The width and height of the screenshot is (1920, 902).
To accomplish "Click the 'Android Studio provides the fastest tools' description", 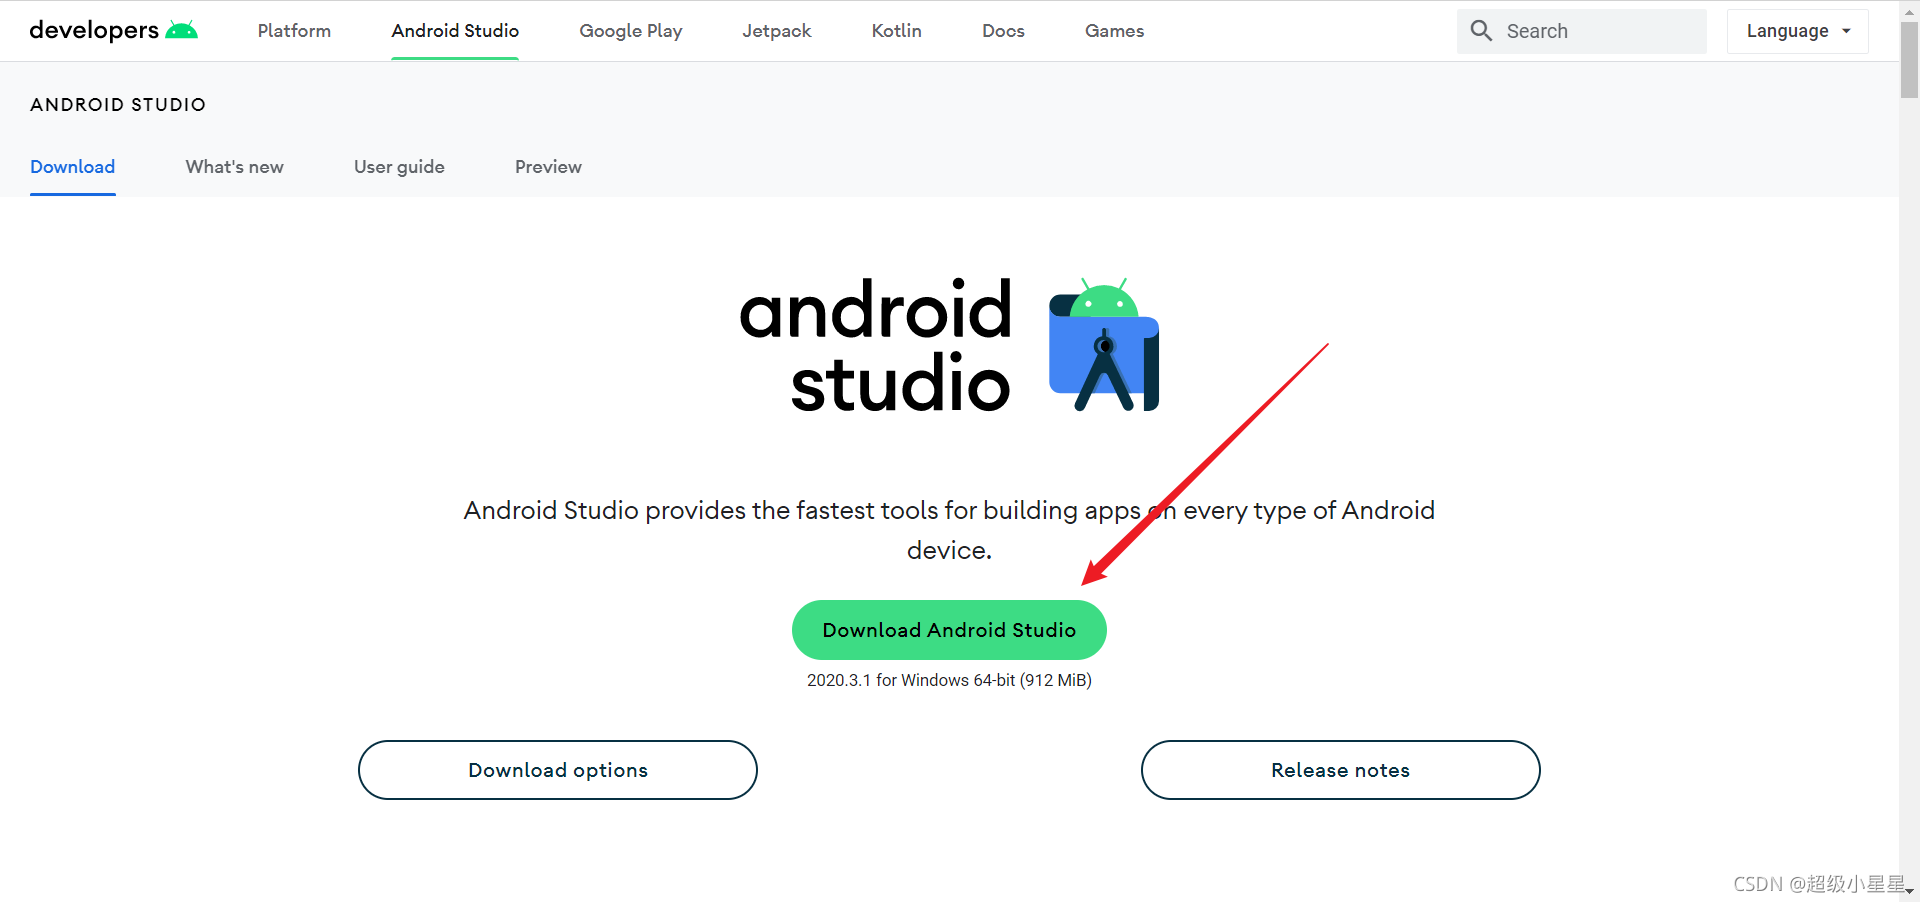I will pyautogui.click(x=949, y=530).
